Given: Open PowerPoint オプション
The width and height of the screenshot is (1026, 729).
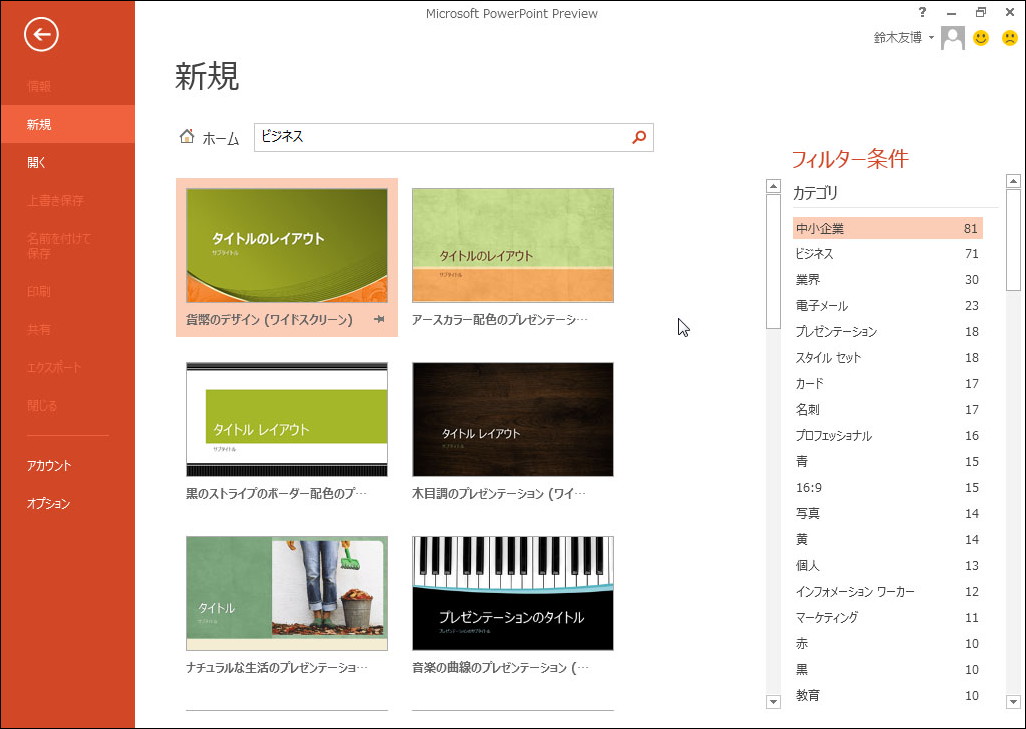Looking at the screenshot, I should click(48, 503).
